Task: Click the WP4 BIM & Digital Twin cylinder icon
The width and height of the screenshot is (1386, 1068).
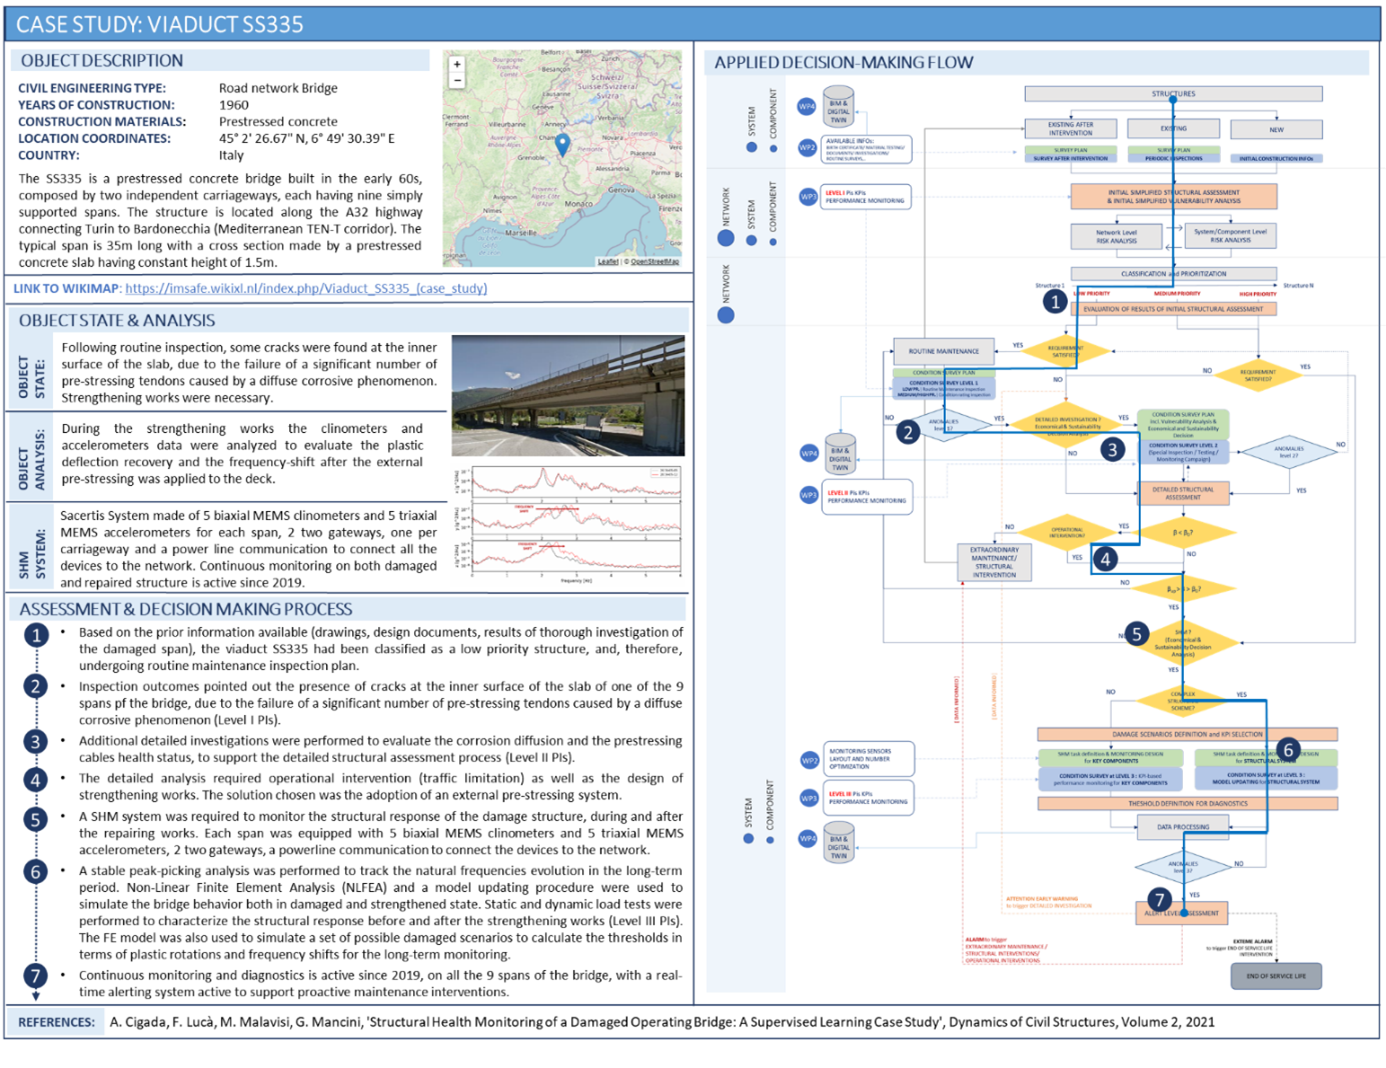Action: 840,105
